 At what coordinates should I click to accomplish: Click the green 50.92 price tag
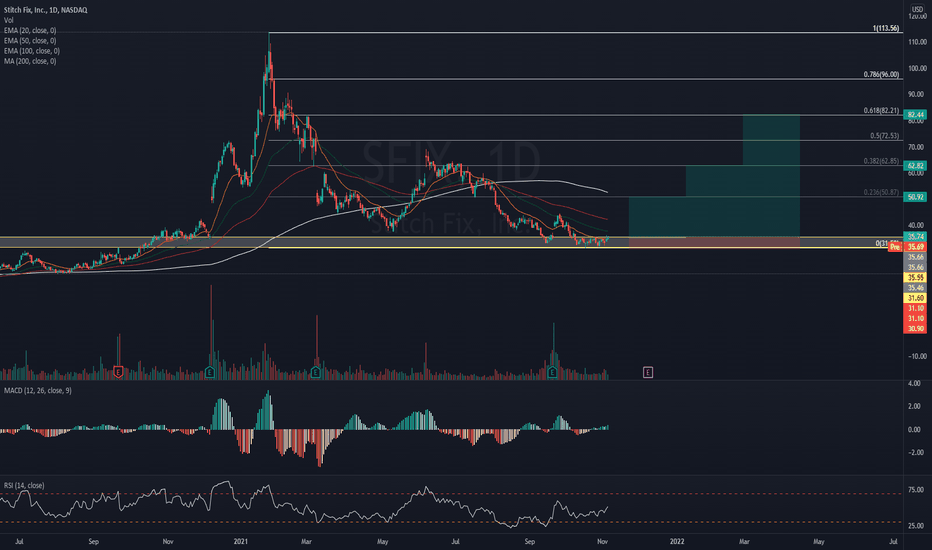point(915,197)
